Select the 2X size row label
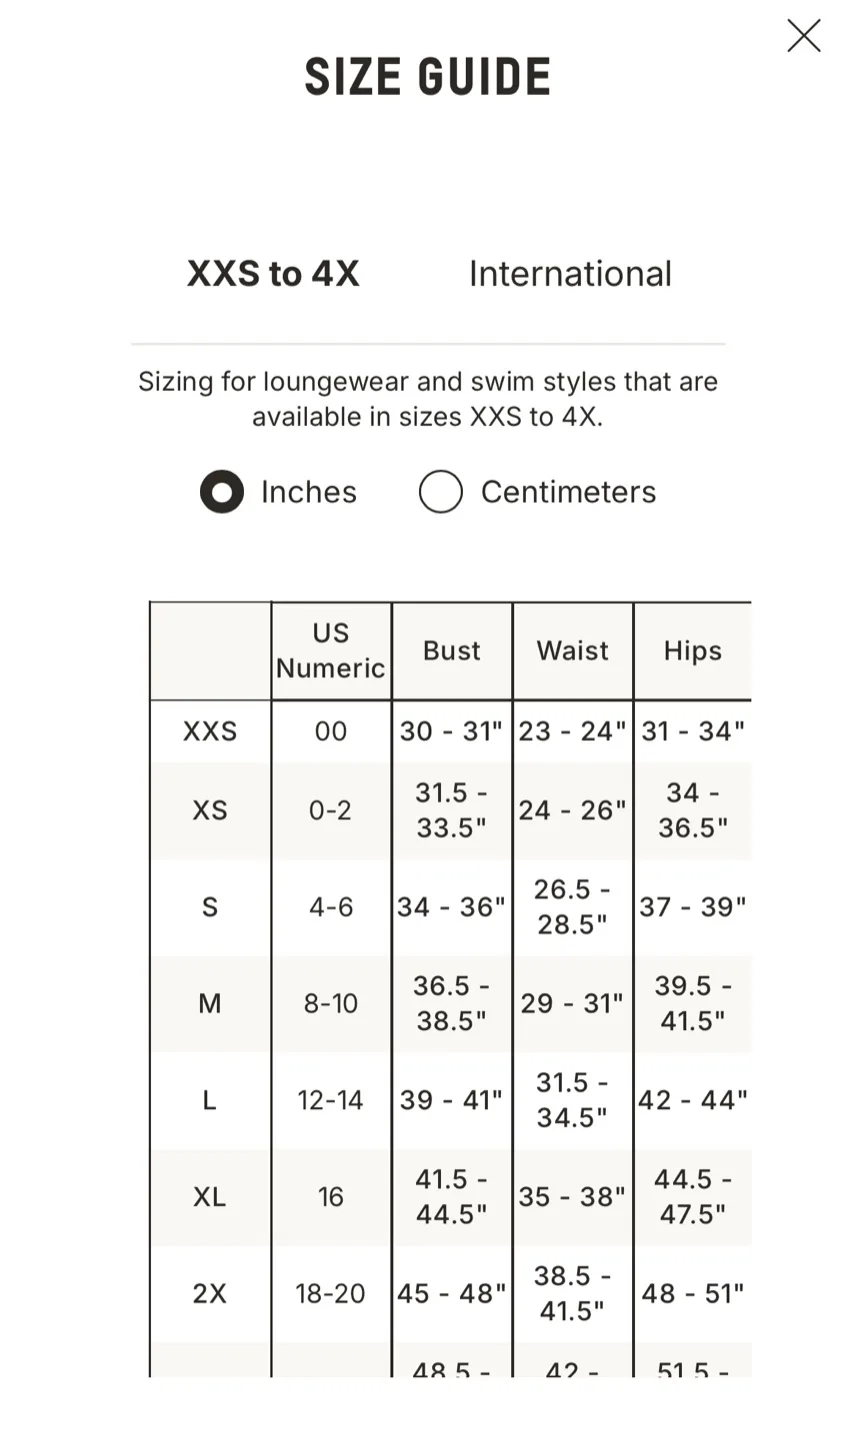 pyautogui.click(x=209, y=1293)
